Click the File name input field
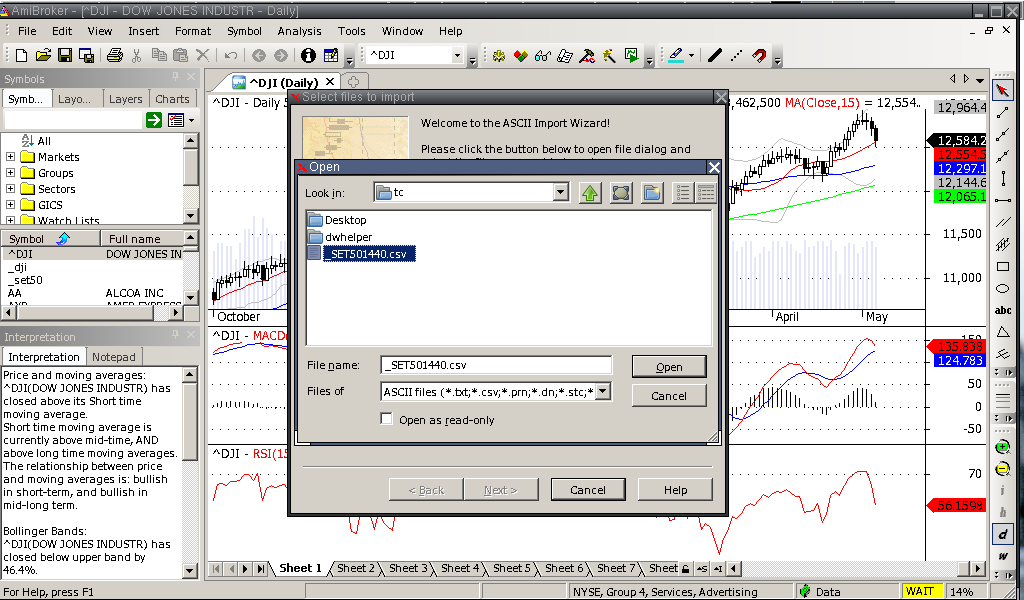 [x=496, y=365]
